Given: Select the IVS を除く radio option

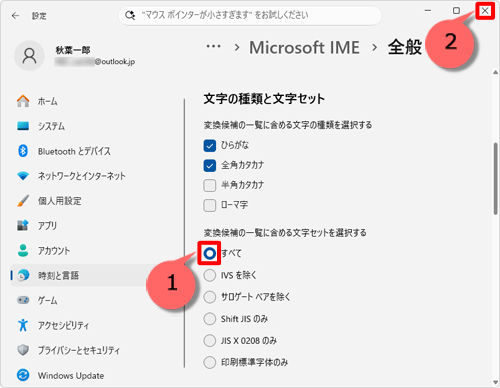Looking at the screenshot, I should 210,275.
